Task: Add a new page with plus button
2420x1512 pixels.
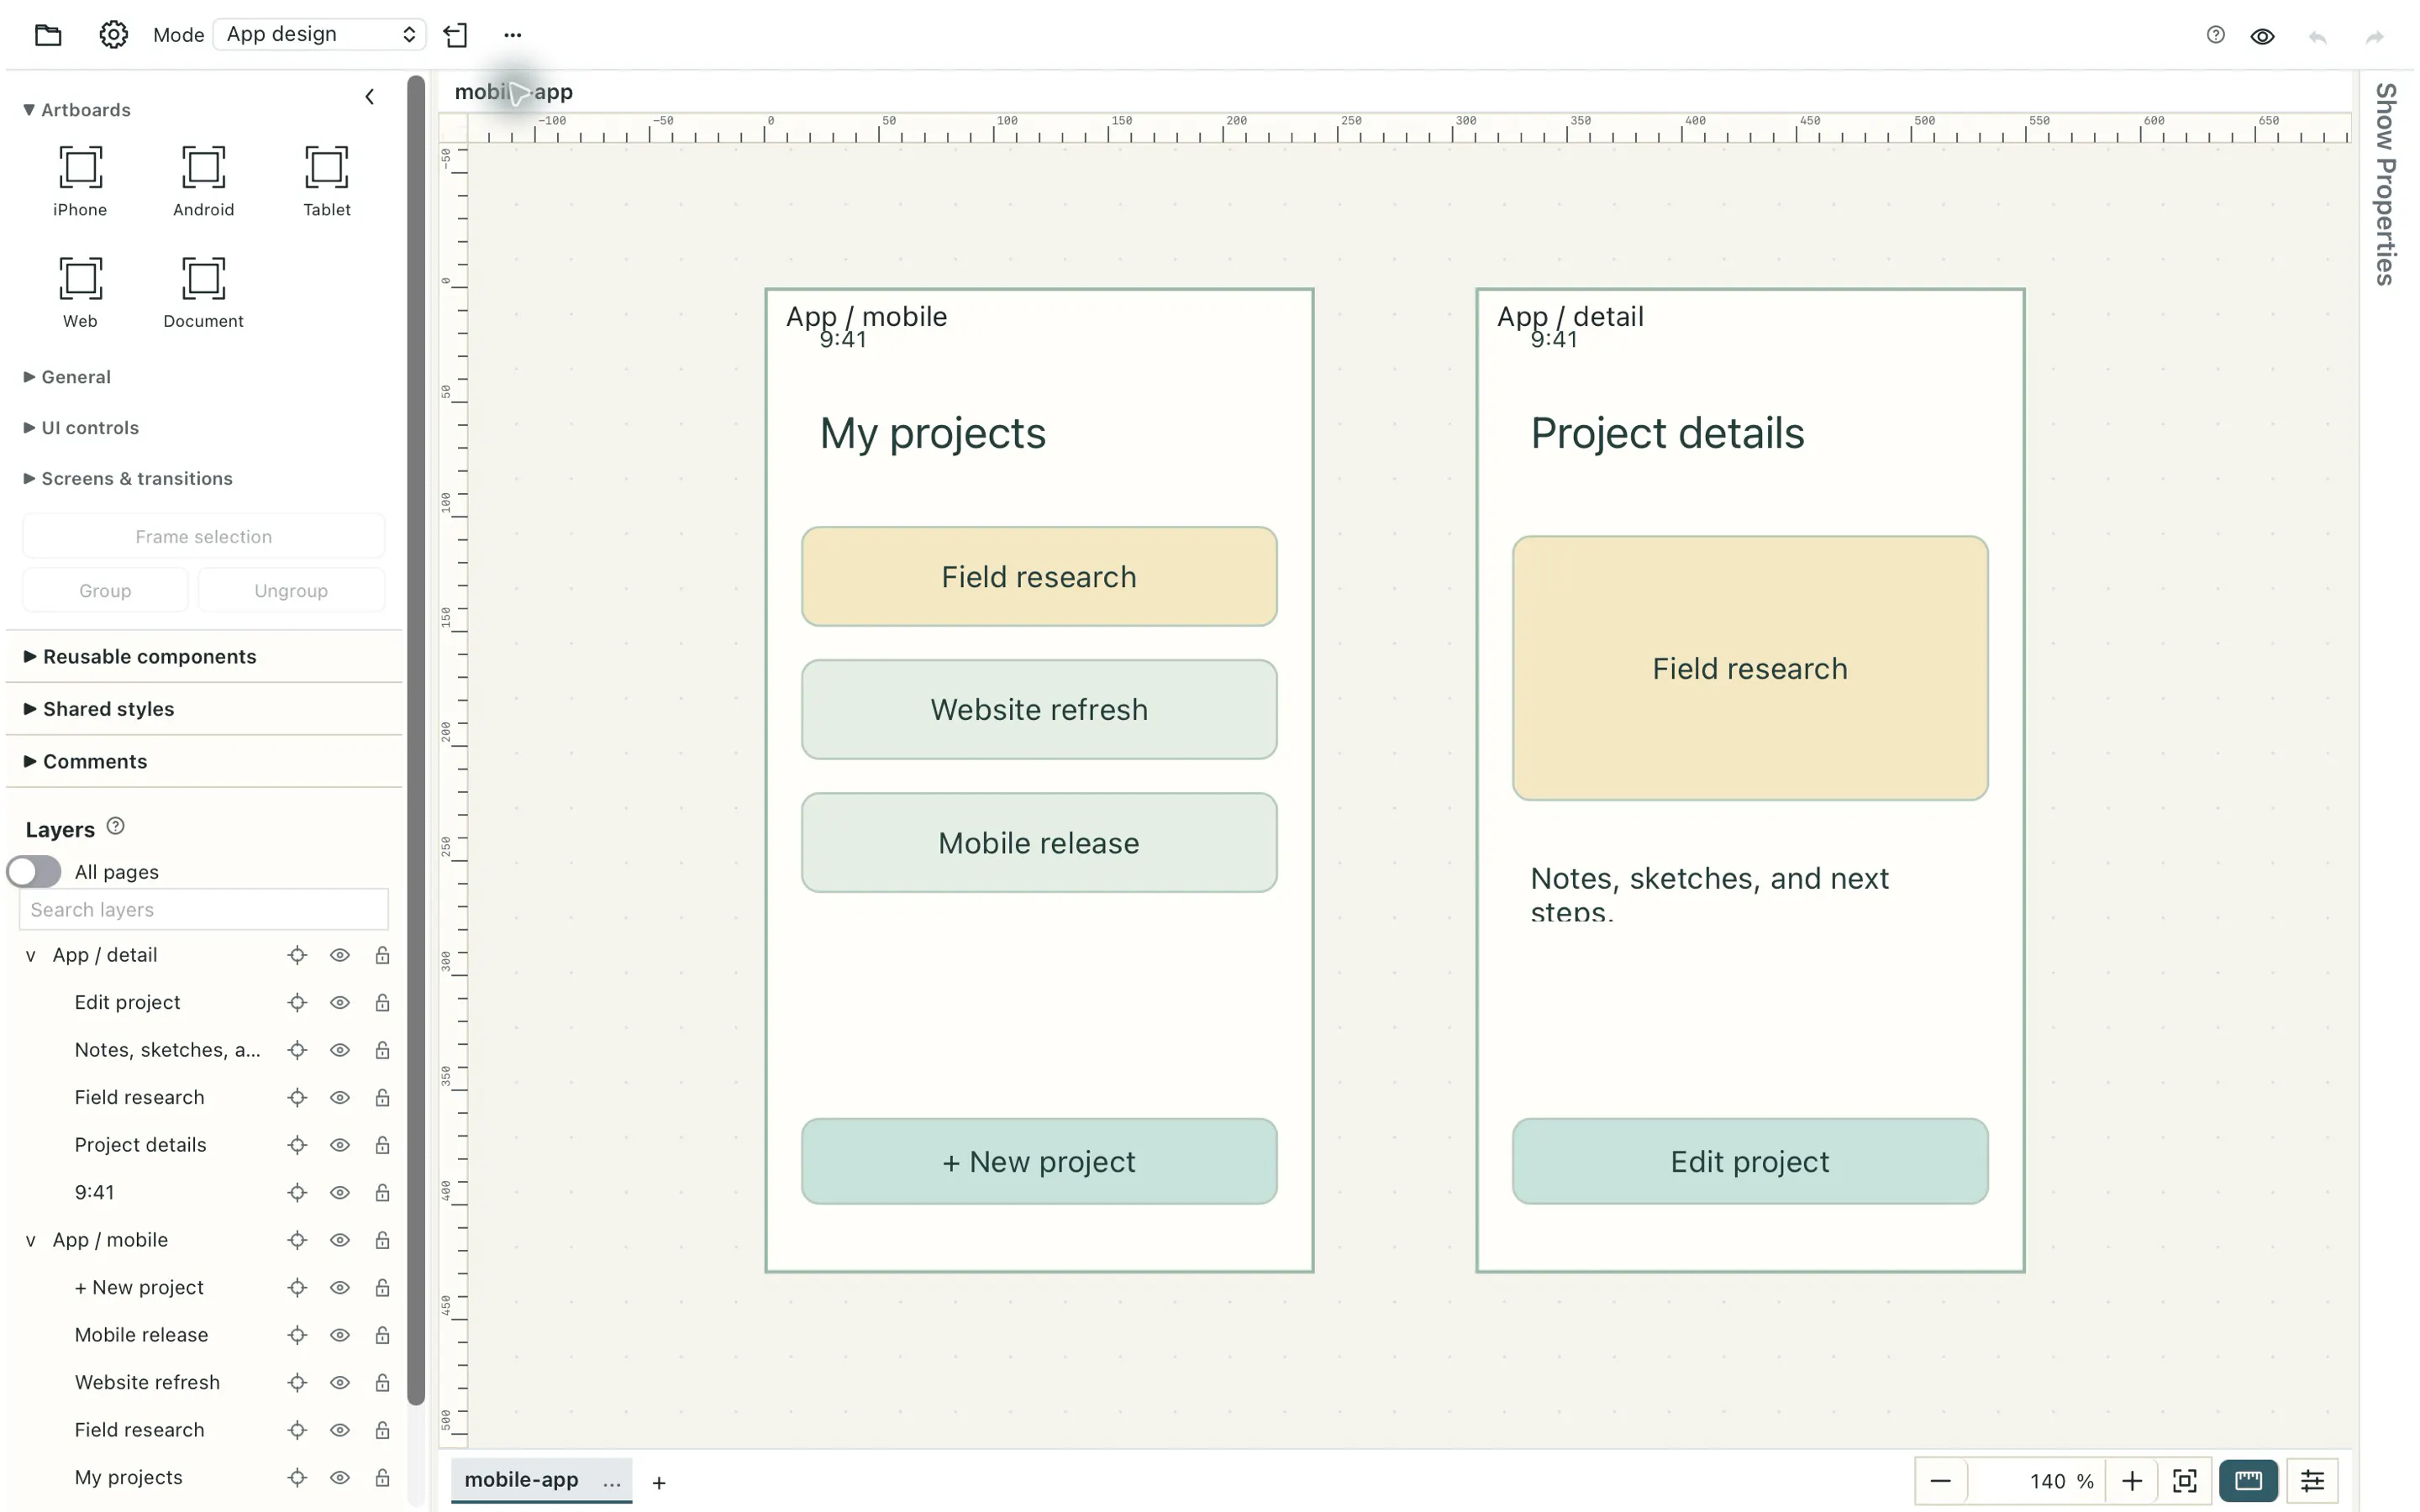Action: pos(659,1482)
